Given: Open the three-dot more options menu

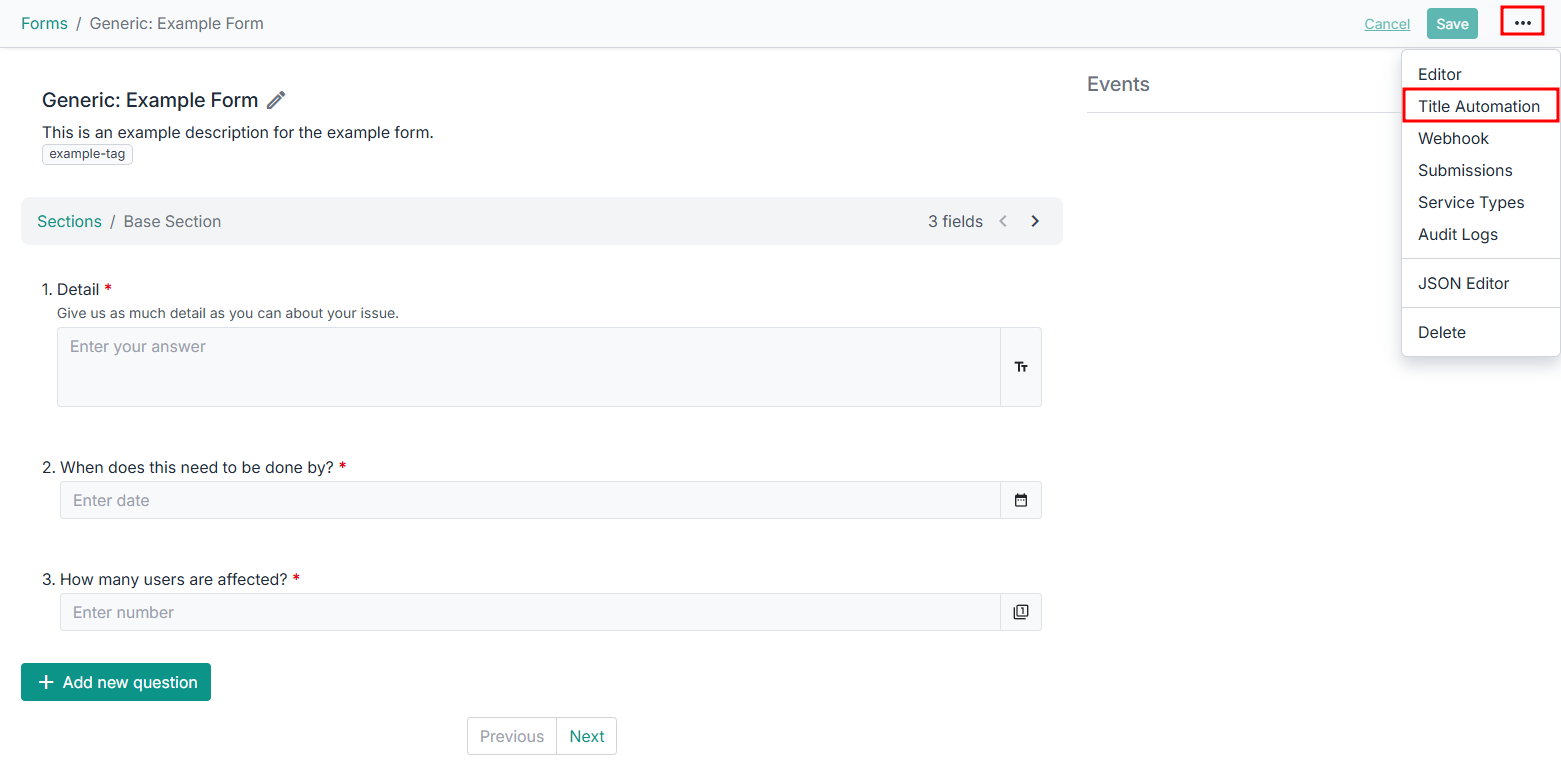Looking at the screenshot, I should [1522, 23].
